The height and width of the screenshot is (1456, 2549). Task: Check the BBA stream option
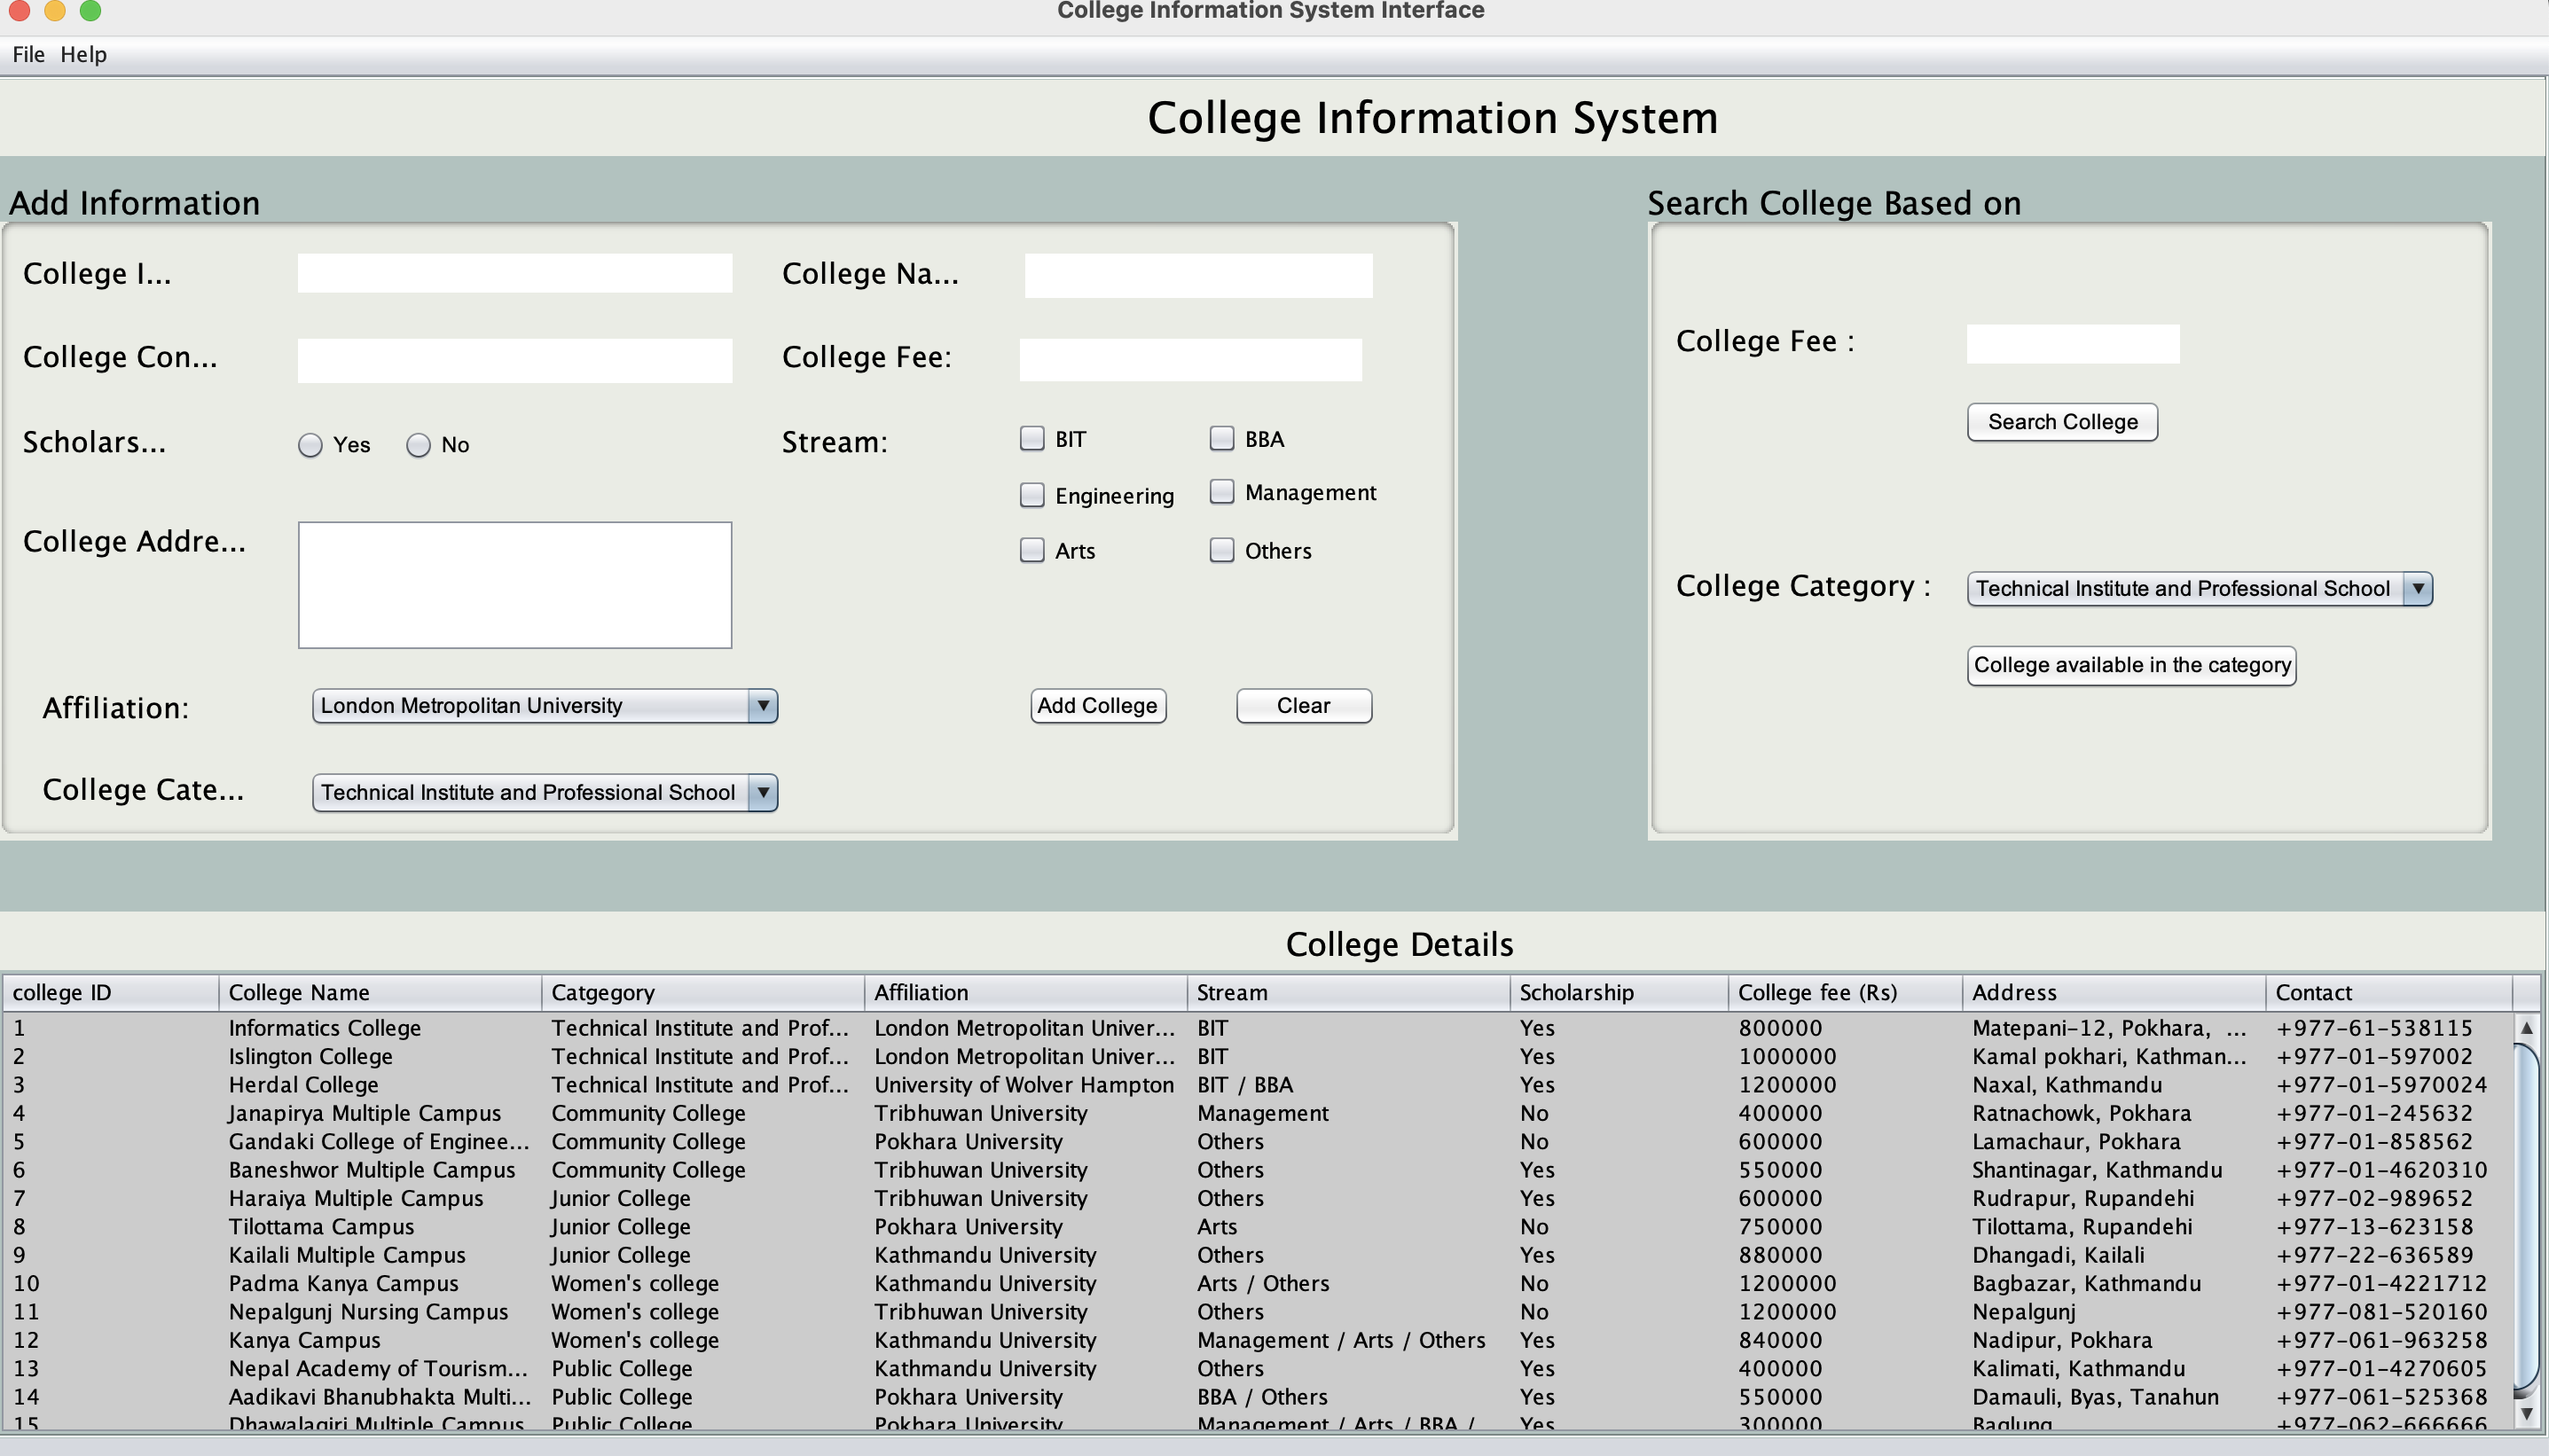click(1222, 438)
